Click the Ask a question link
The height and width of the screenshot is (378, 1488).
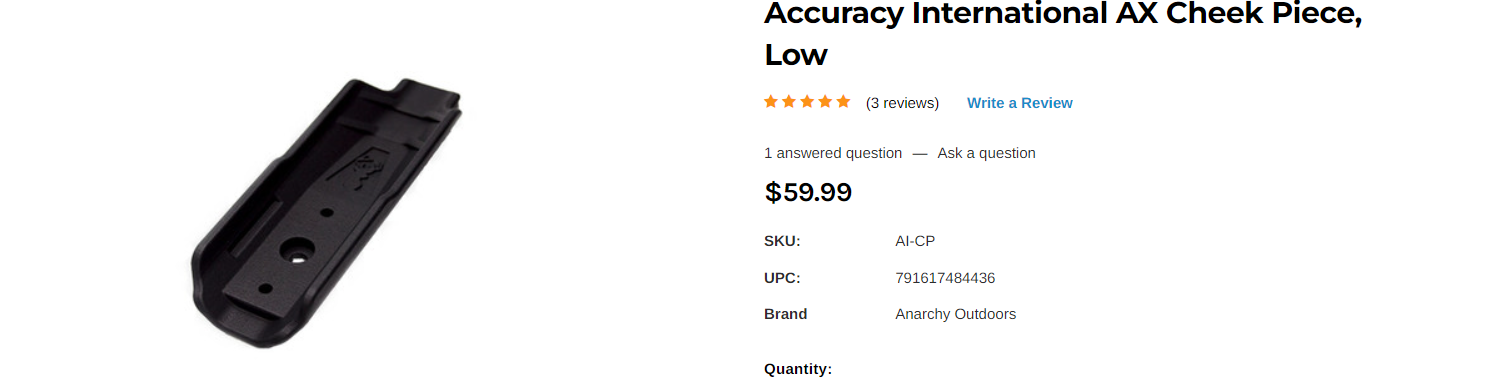coord(986,153)
